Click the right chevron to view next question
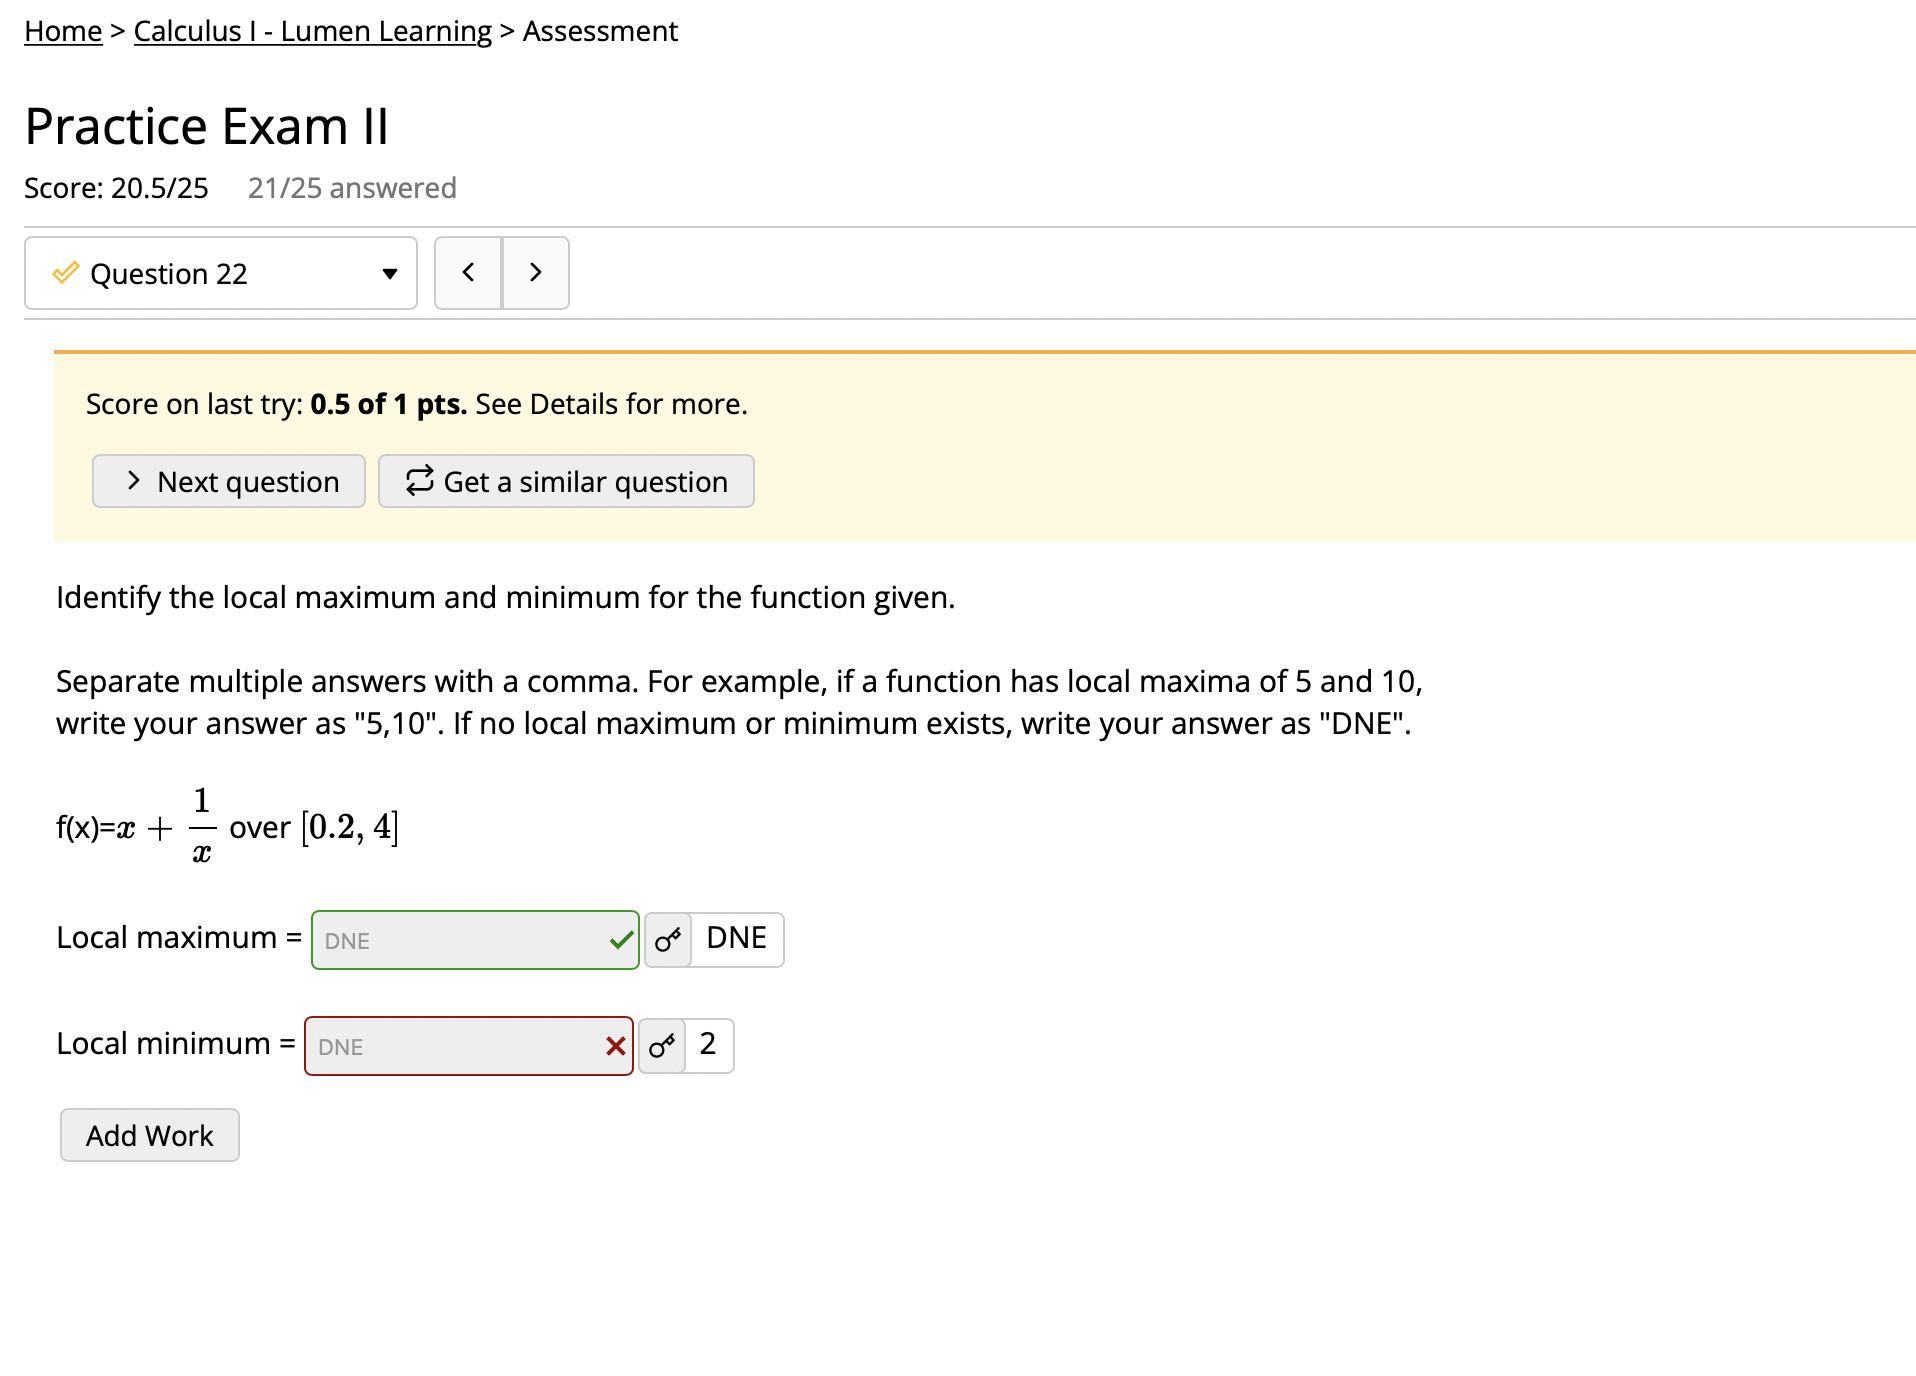The image size is (1916, 1376). pos(535,272)
